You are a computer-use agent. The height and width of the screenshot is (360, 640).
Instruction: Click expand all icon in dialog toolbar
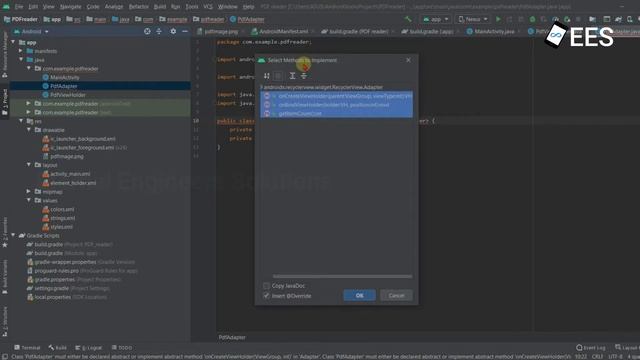[292, 76]
